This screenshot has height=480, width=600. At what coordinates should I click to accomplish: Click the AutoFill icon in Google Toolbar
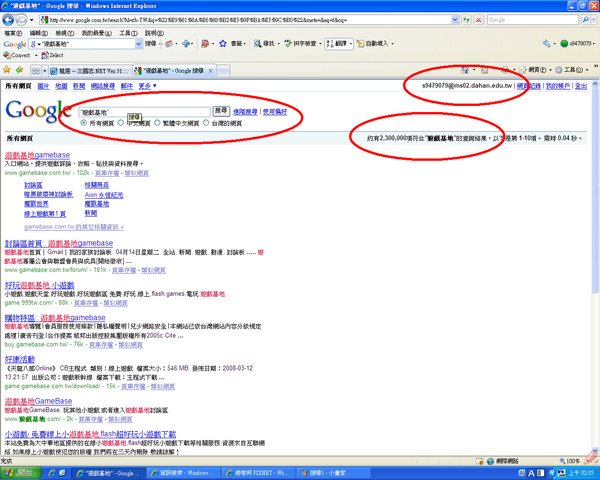[360, 44]
